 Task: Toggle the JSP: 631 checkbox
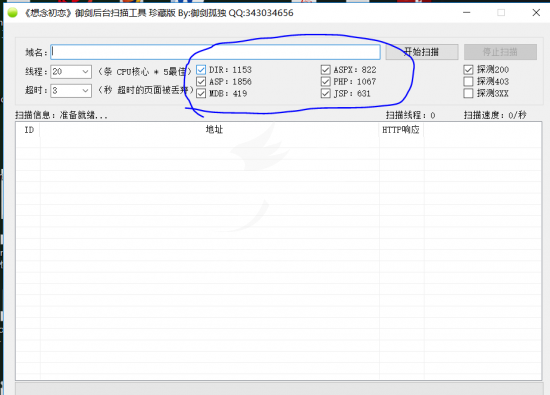coord(326,94)
